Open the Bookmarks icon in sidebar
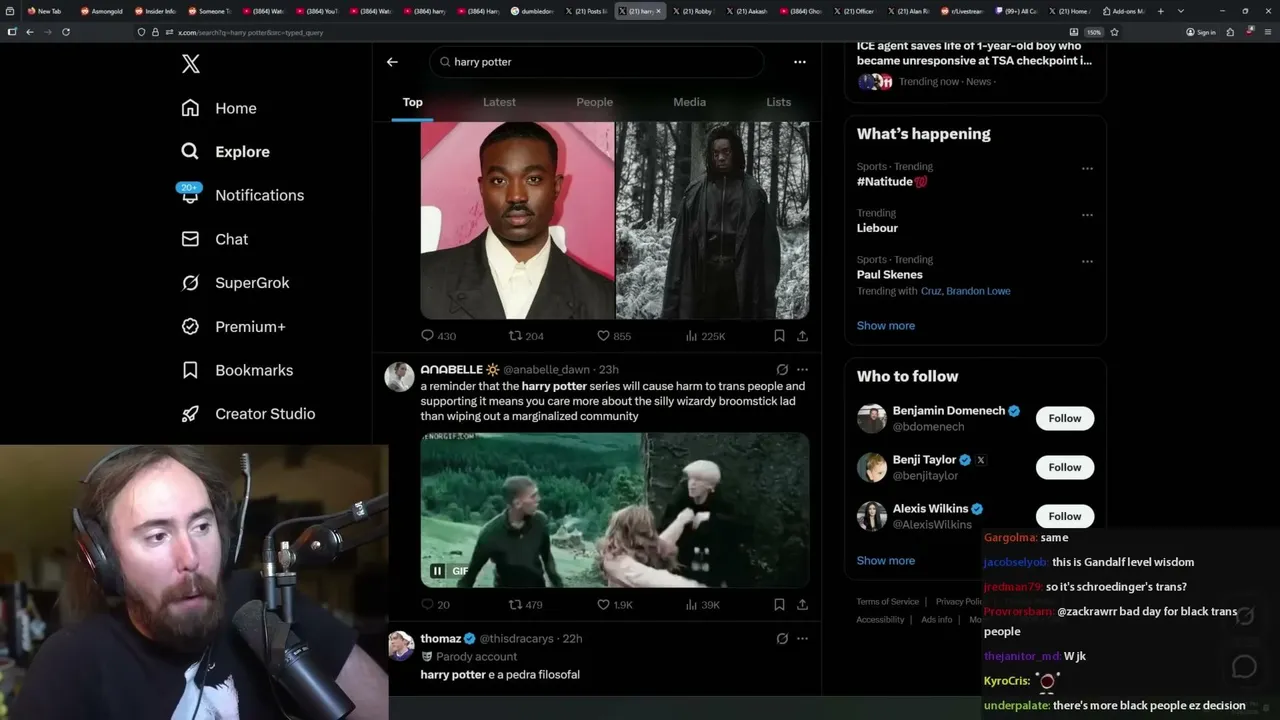 click(x=190, y=370)
